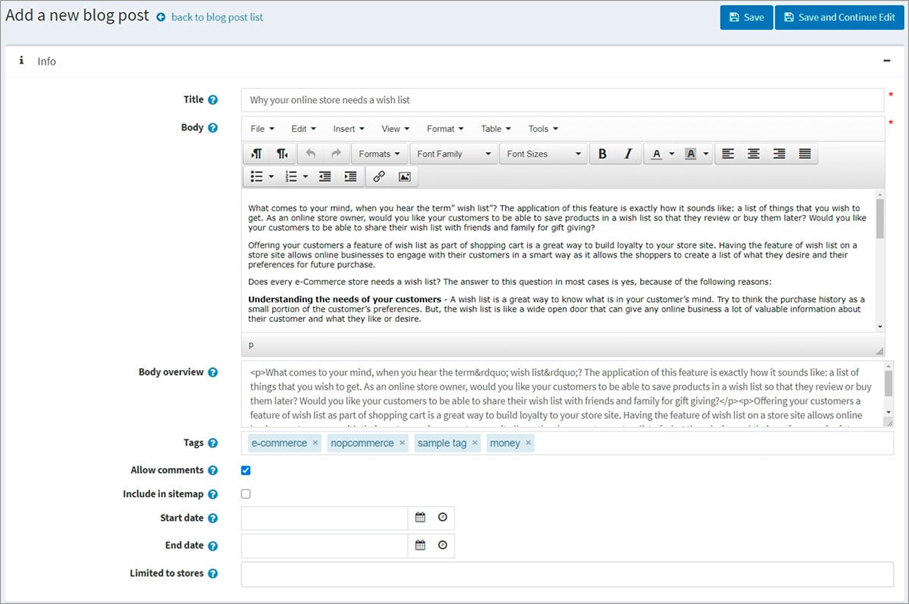Viewport: 909px width, 604px height.
Task: Open the Start date time picker
Action: [442, 517]
